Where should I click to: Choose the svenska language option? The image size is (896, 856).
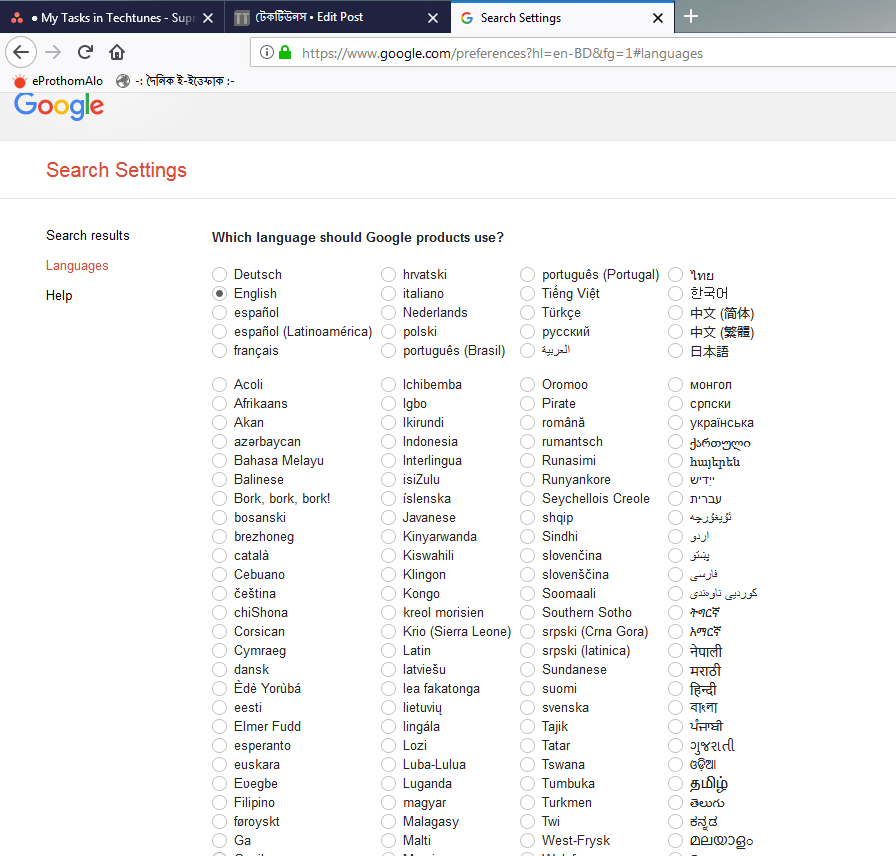[527, 707]
